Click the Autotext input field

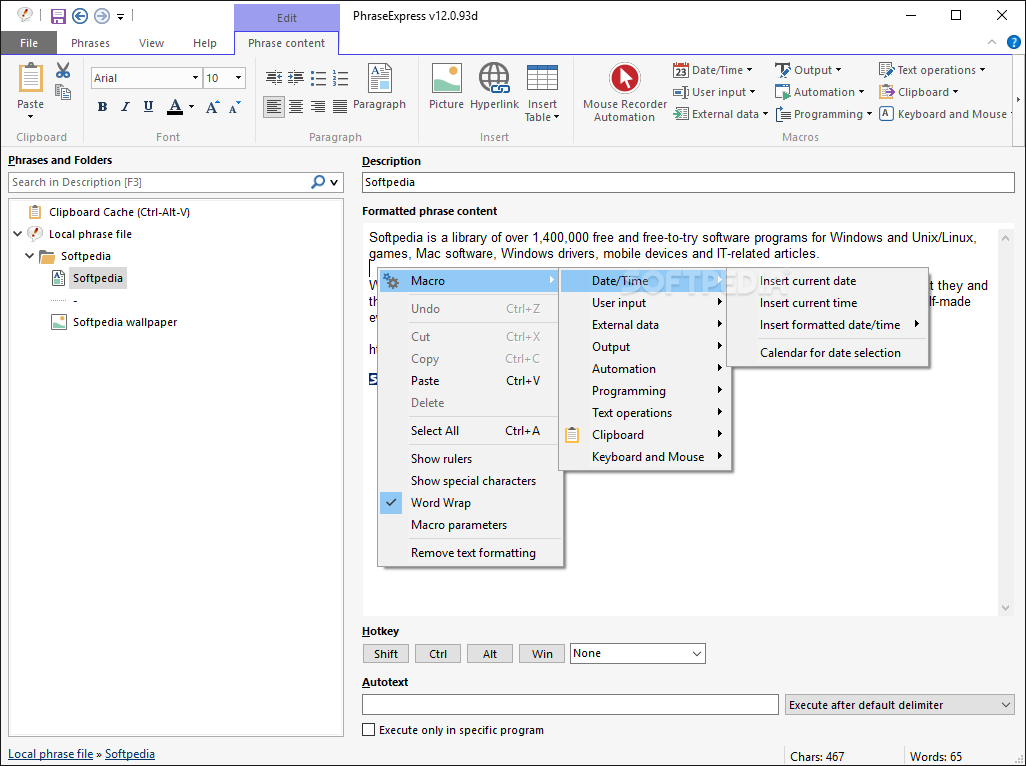tap(570, 705)
